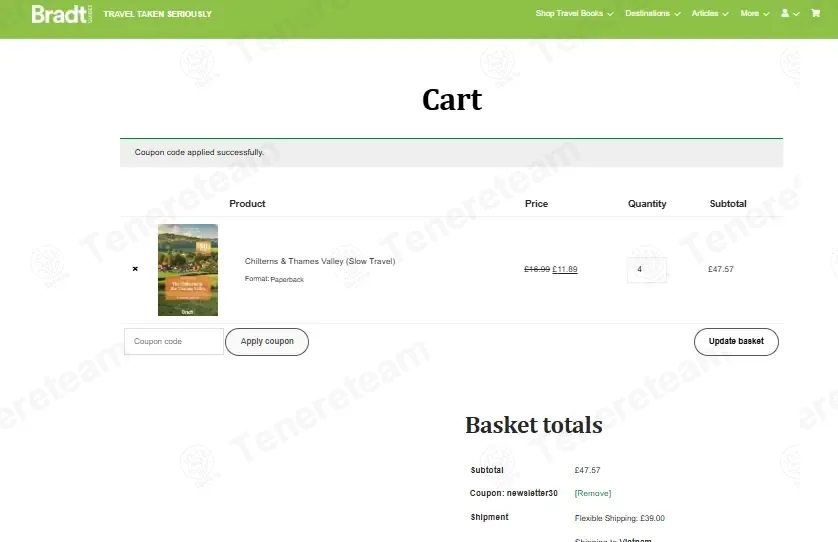
Task: Open the shopping cart icon in header
Action: pos(815,13)
